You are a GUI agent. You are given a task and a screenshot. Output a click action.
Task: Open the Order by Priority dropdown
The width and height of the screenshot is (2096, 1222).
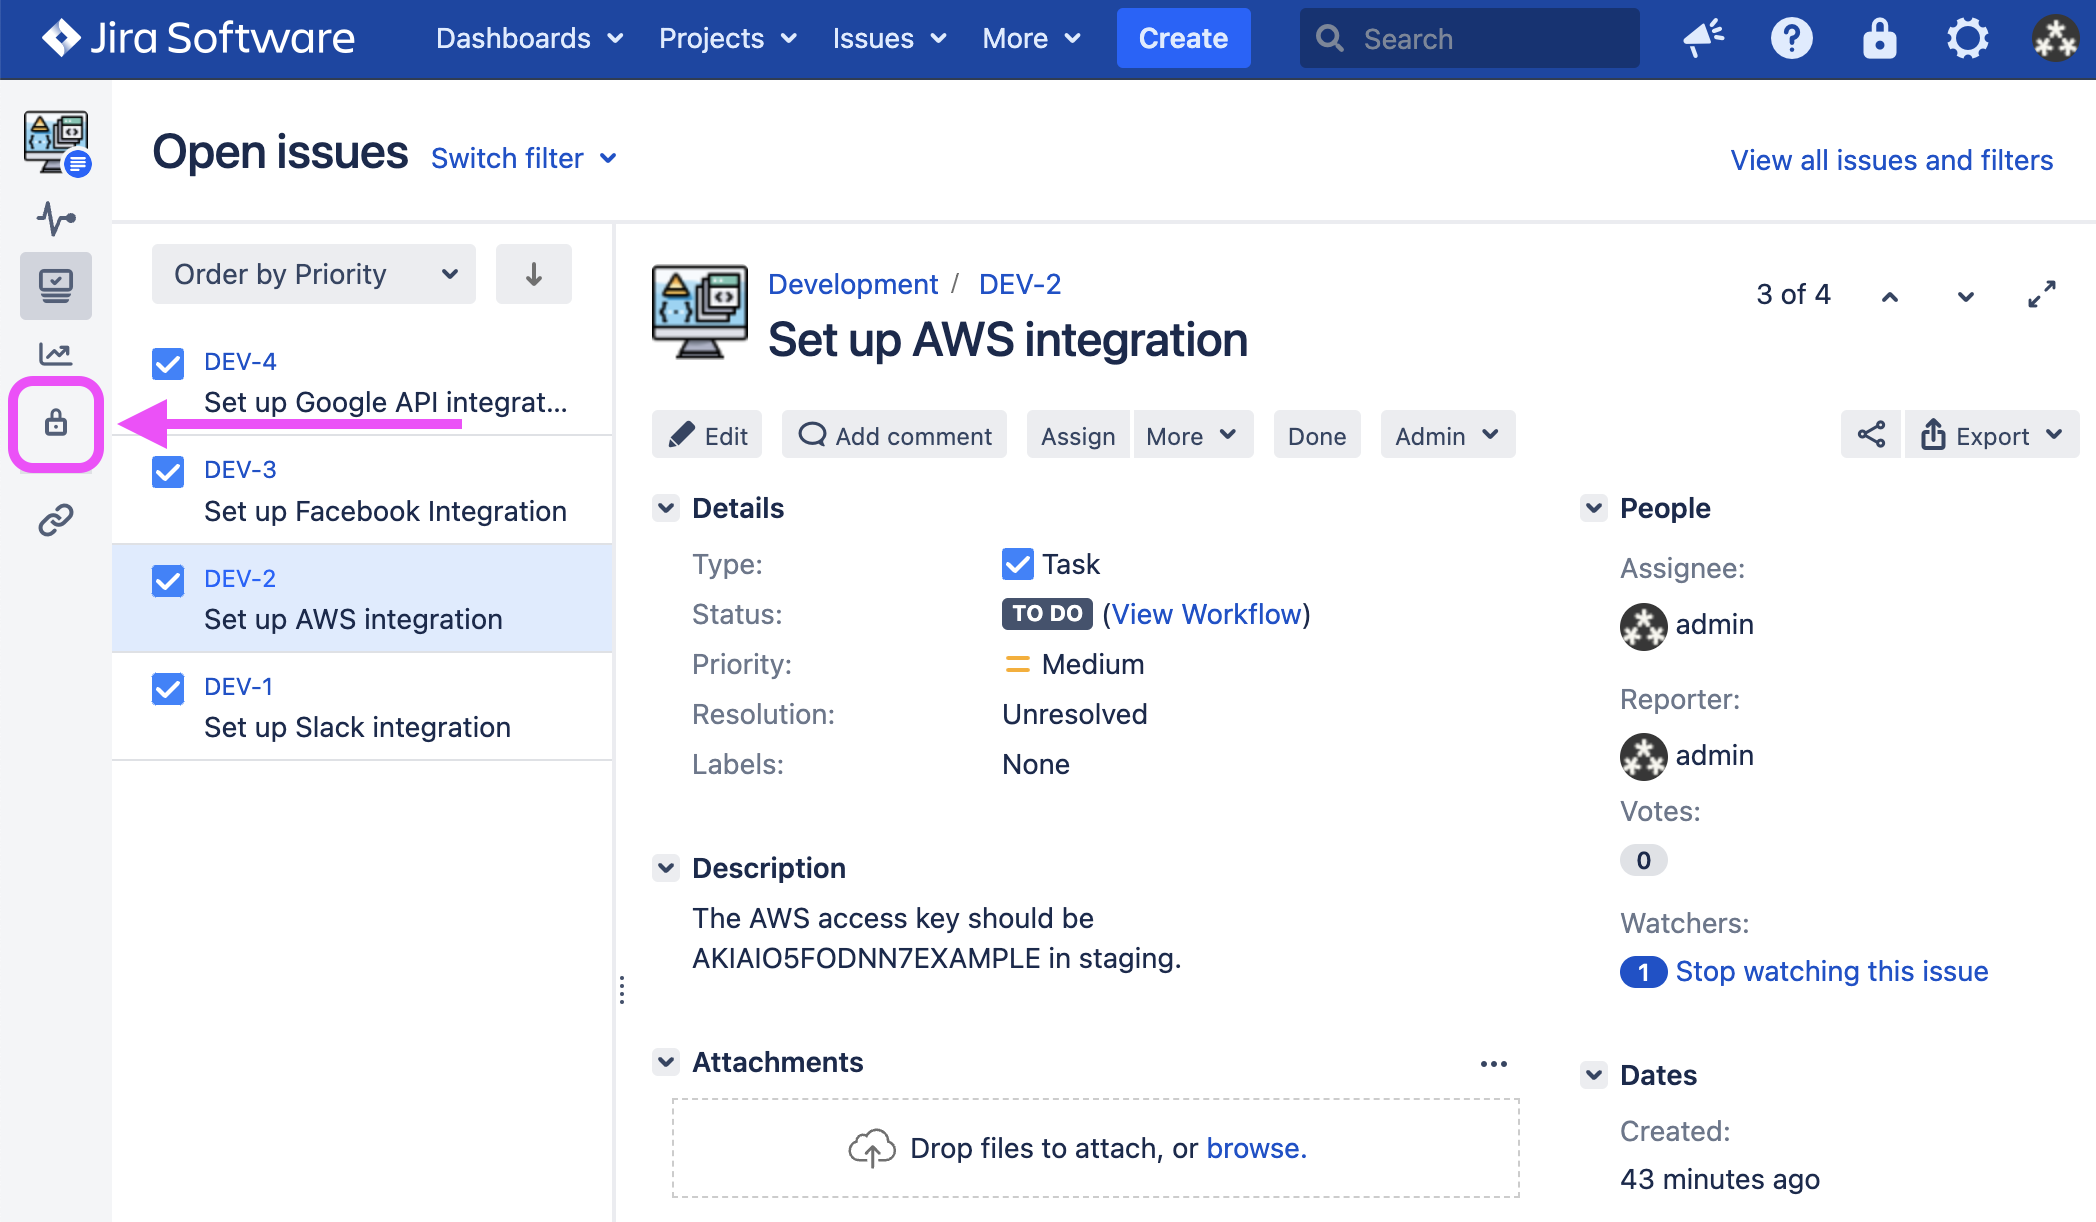[x=314, y=274]
